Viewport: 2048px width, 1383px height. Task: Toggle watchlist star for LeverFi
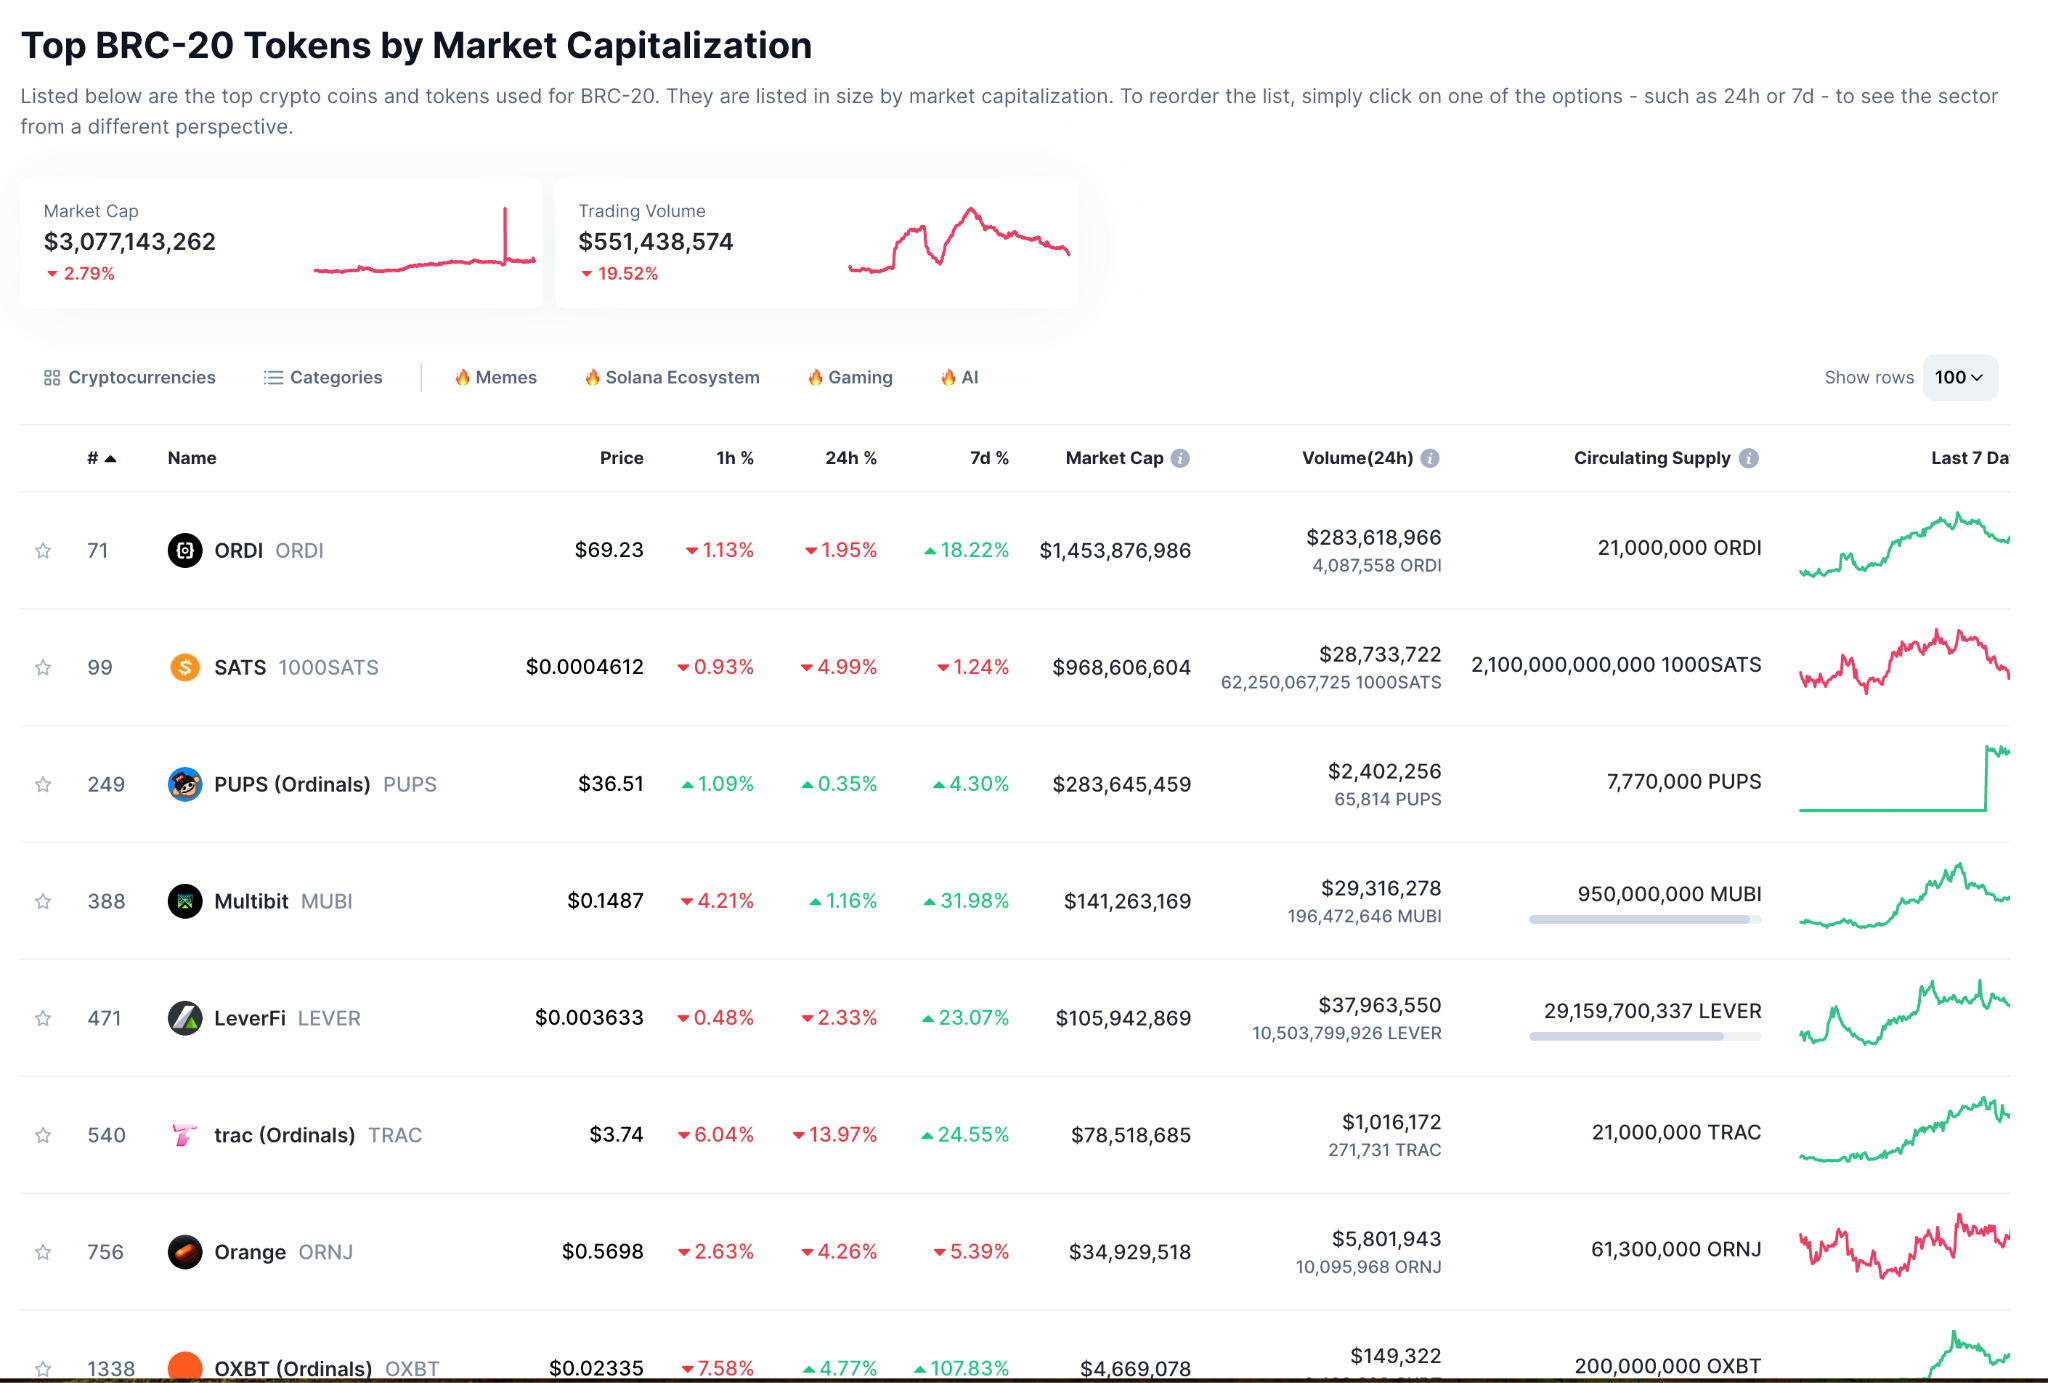[x=43, y=1018]
